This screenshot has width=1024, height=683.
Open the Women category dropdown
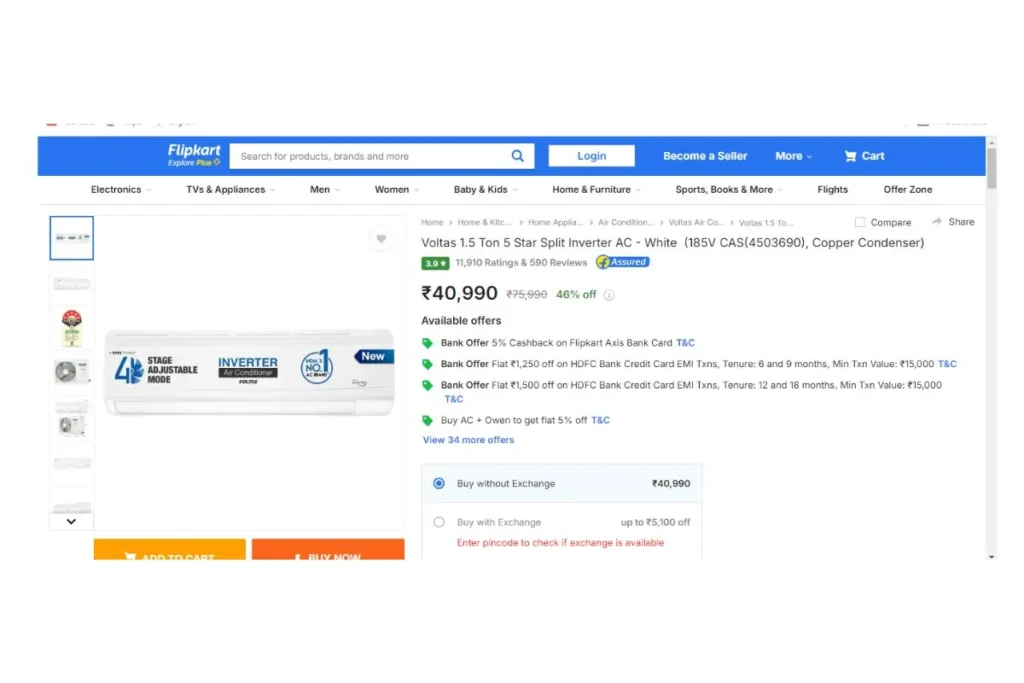pos(396,190)
